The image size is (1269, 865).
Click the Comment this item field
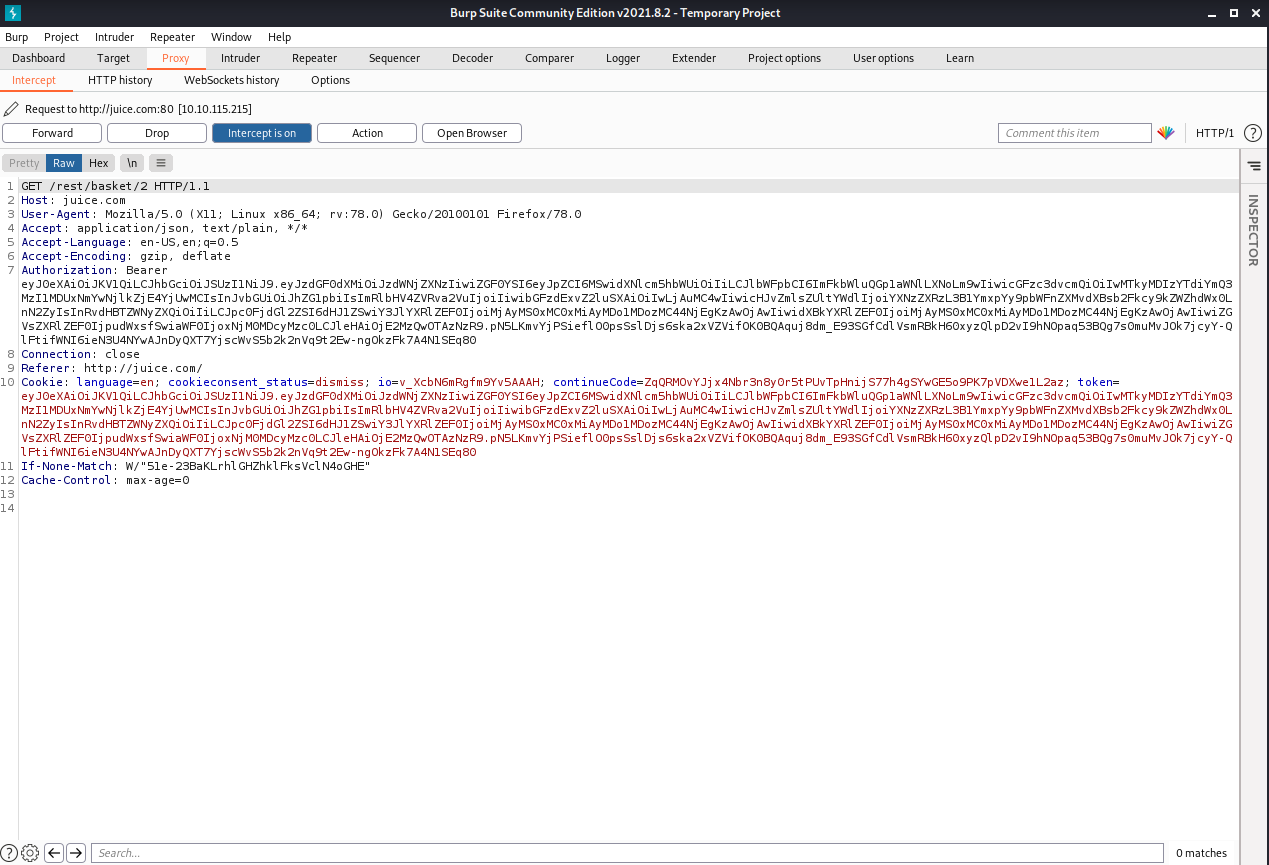pyautogui.click(x=1075, y=133)
